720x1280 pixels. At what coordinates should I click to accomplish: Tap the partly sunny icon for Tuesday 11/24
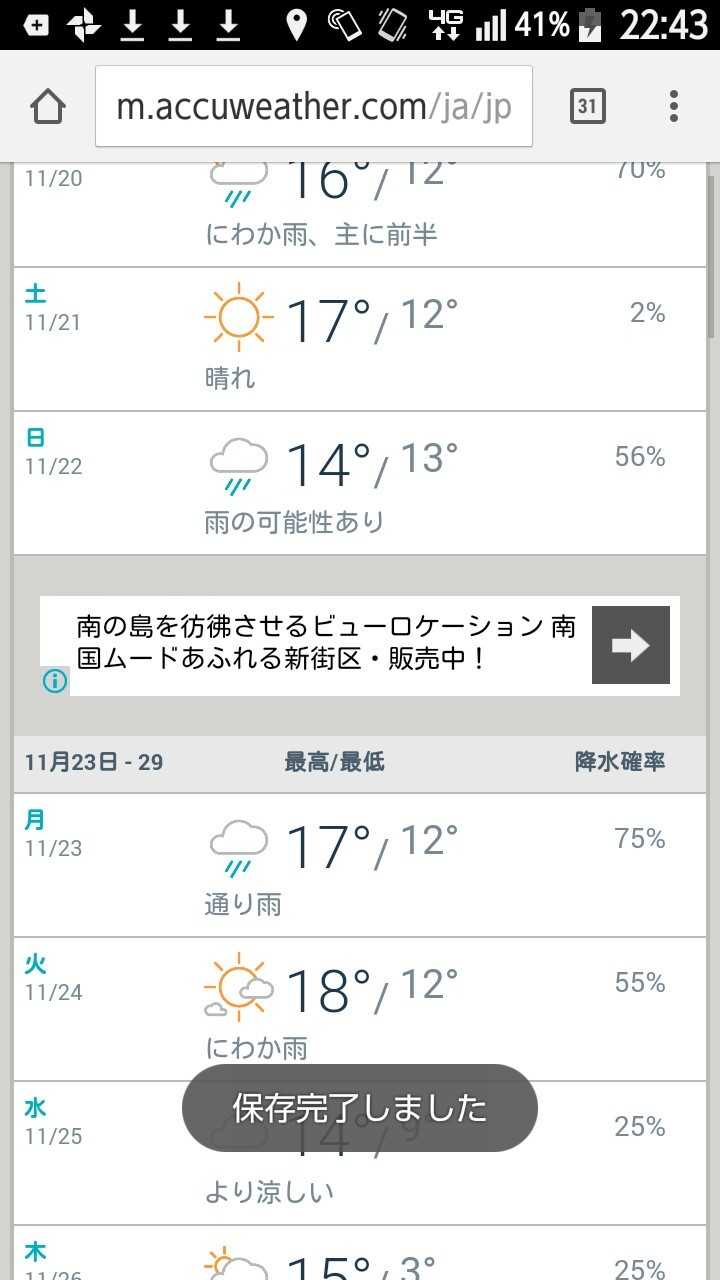point(238,990)
